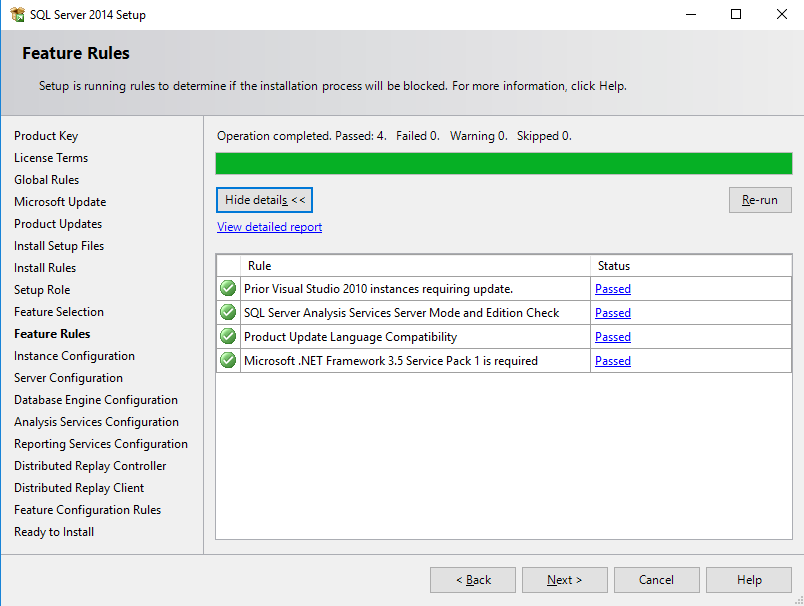
Task: Click the SQL Server Setup icon in the title bar
Action: tap(18, 14)
